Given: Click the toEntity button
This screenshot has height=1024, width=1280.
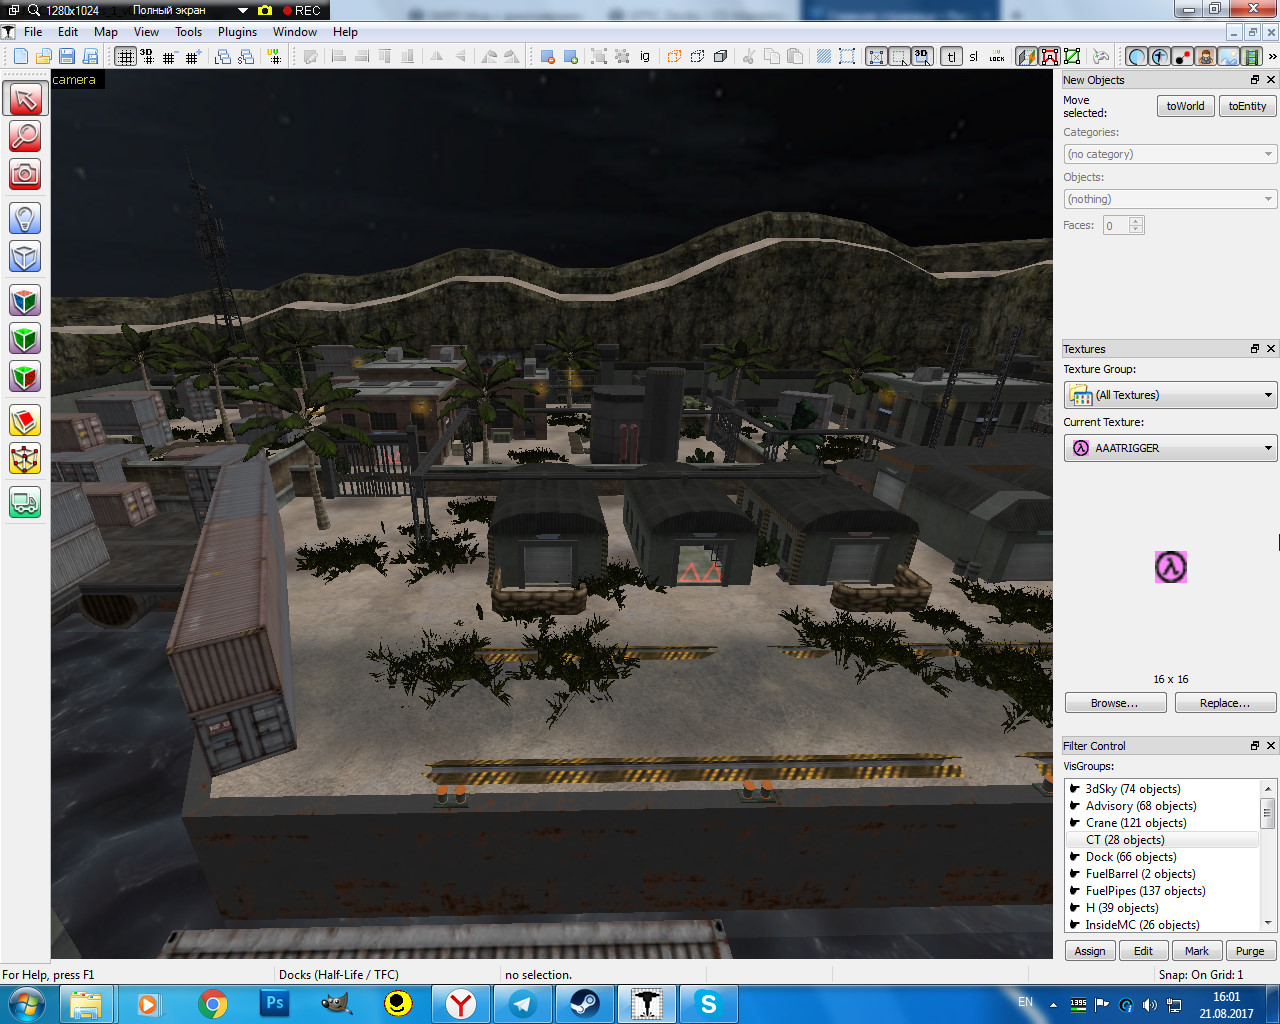Looking at the screenshot, I should click(1247, 106).
